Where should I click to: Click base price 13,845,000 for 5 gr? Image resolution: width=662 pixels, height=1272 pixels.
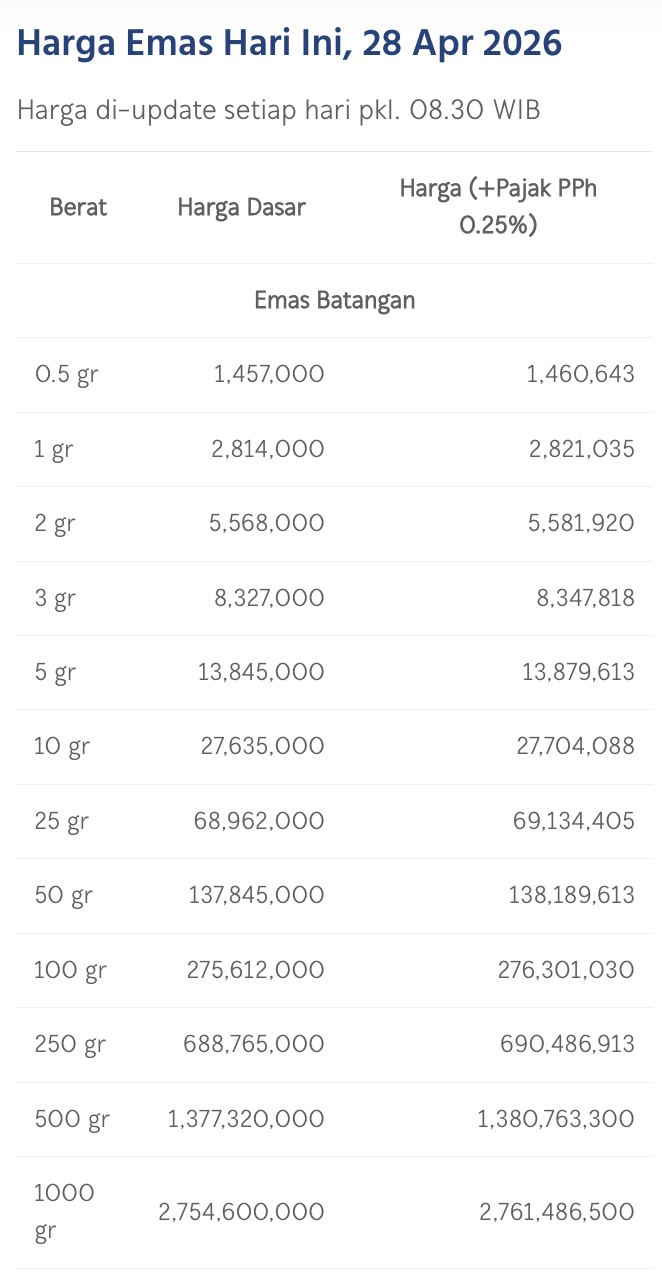coord(261,672)
